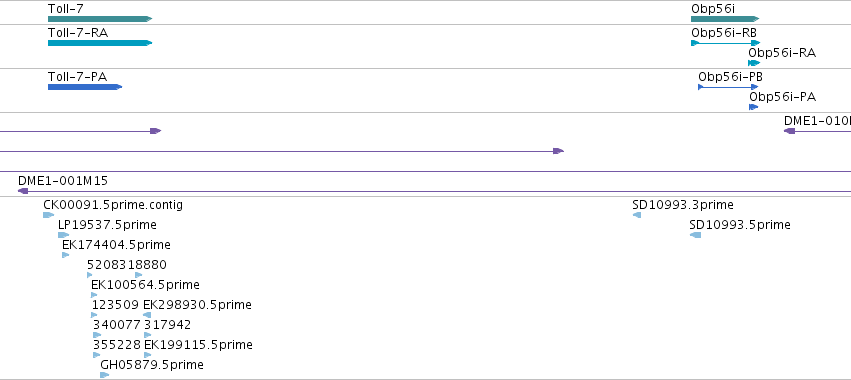Image resolution: width=851 pixels, height=380 pixels.
Task: Select the EK174404.5prime EST arrow
Action: click(66, 255)
